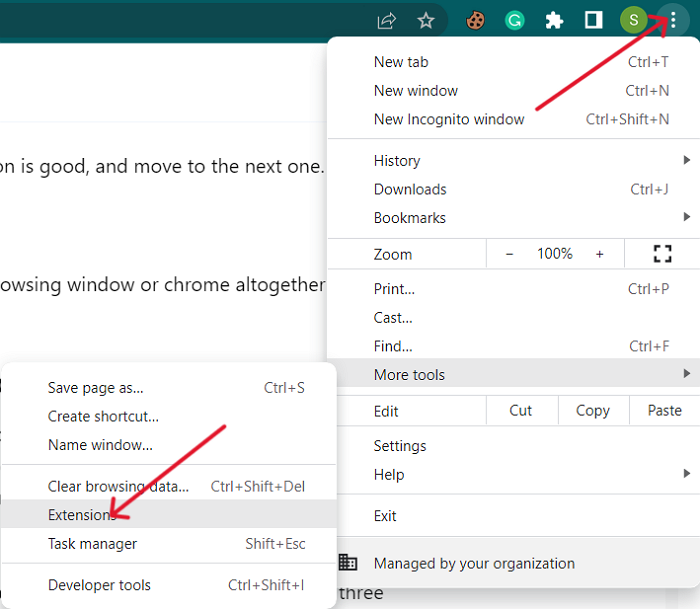Click the three-dot Chrome menu button
The height and width of the screenshot is (609, 700).
pos(673,20)
